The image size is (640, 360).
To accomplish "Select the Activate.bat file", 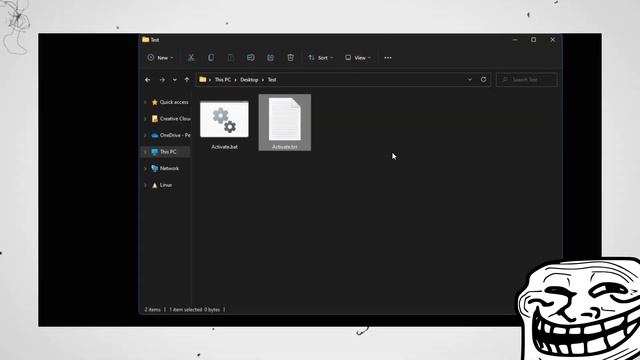I will tap(224, 124).
